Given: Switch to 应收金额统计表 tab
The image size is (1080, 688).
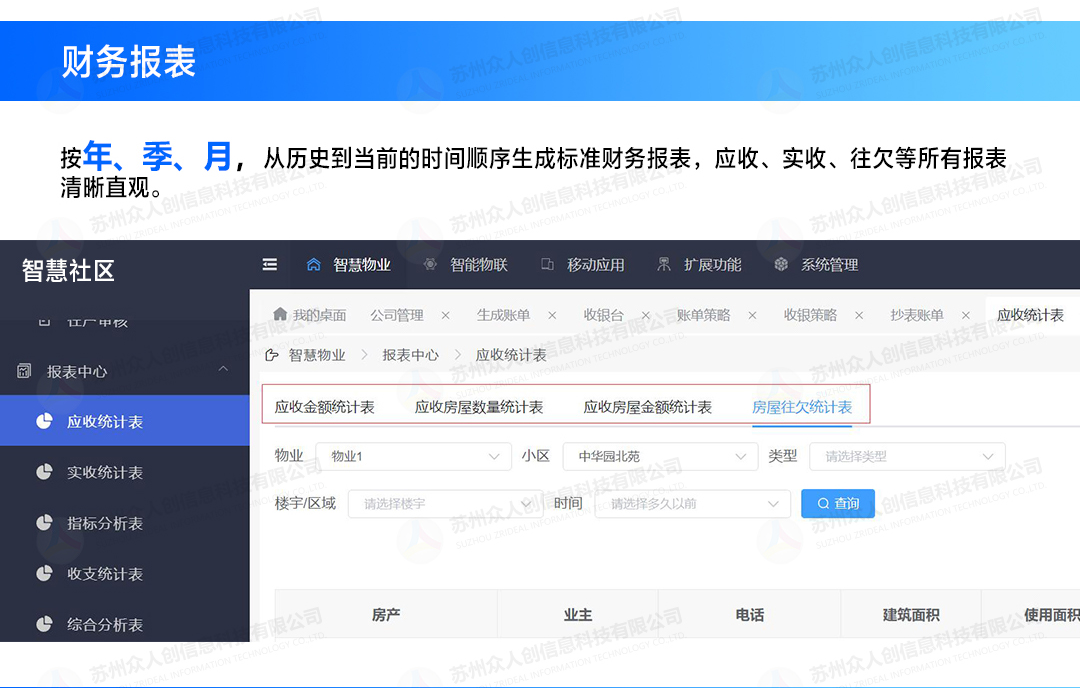Looking at the screenshot, I should [x=324, y=407].
